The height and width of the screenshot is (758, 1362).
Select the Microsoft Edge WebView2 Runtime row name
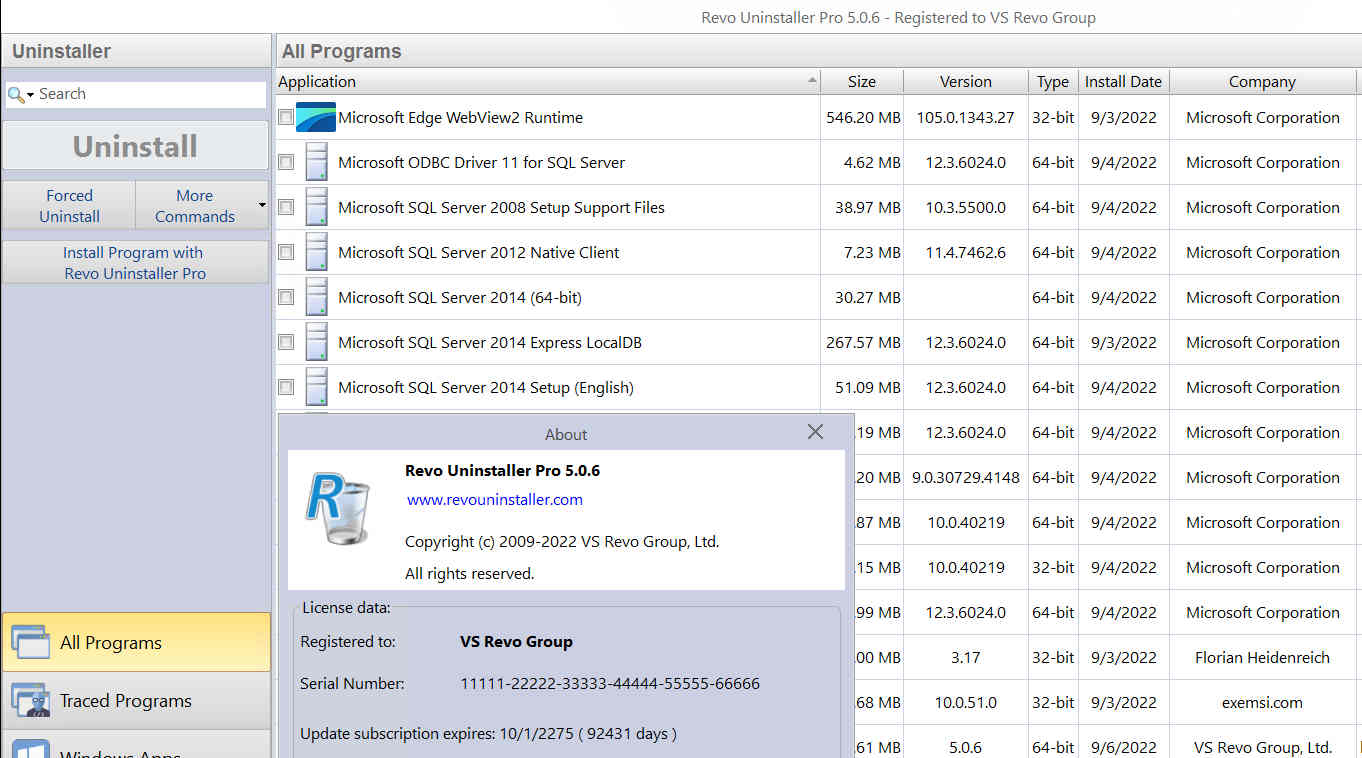(x=460, y=117)
